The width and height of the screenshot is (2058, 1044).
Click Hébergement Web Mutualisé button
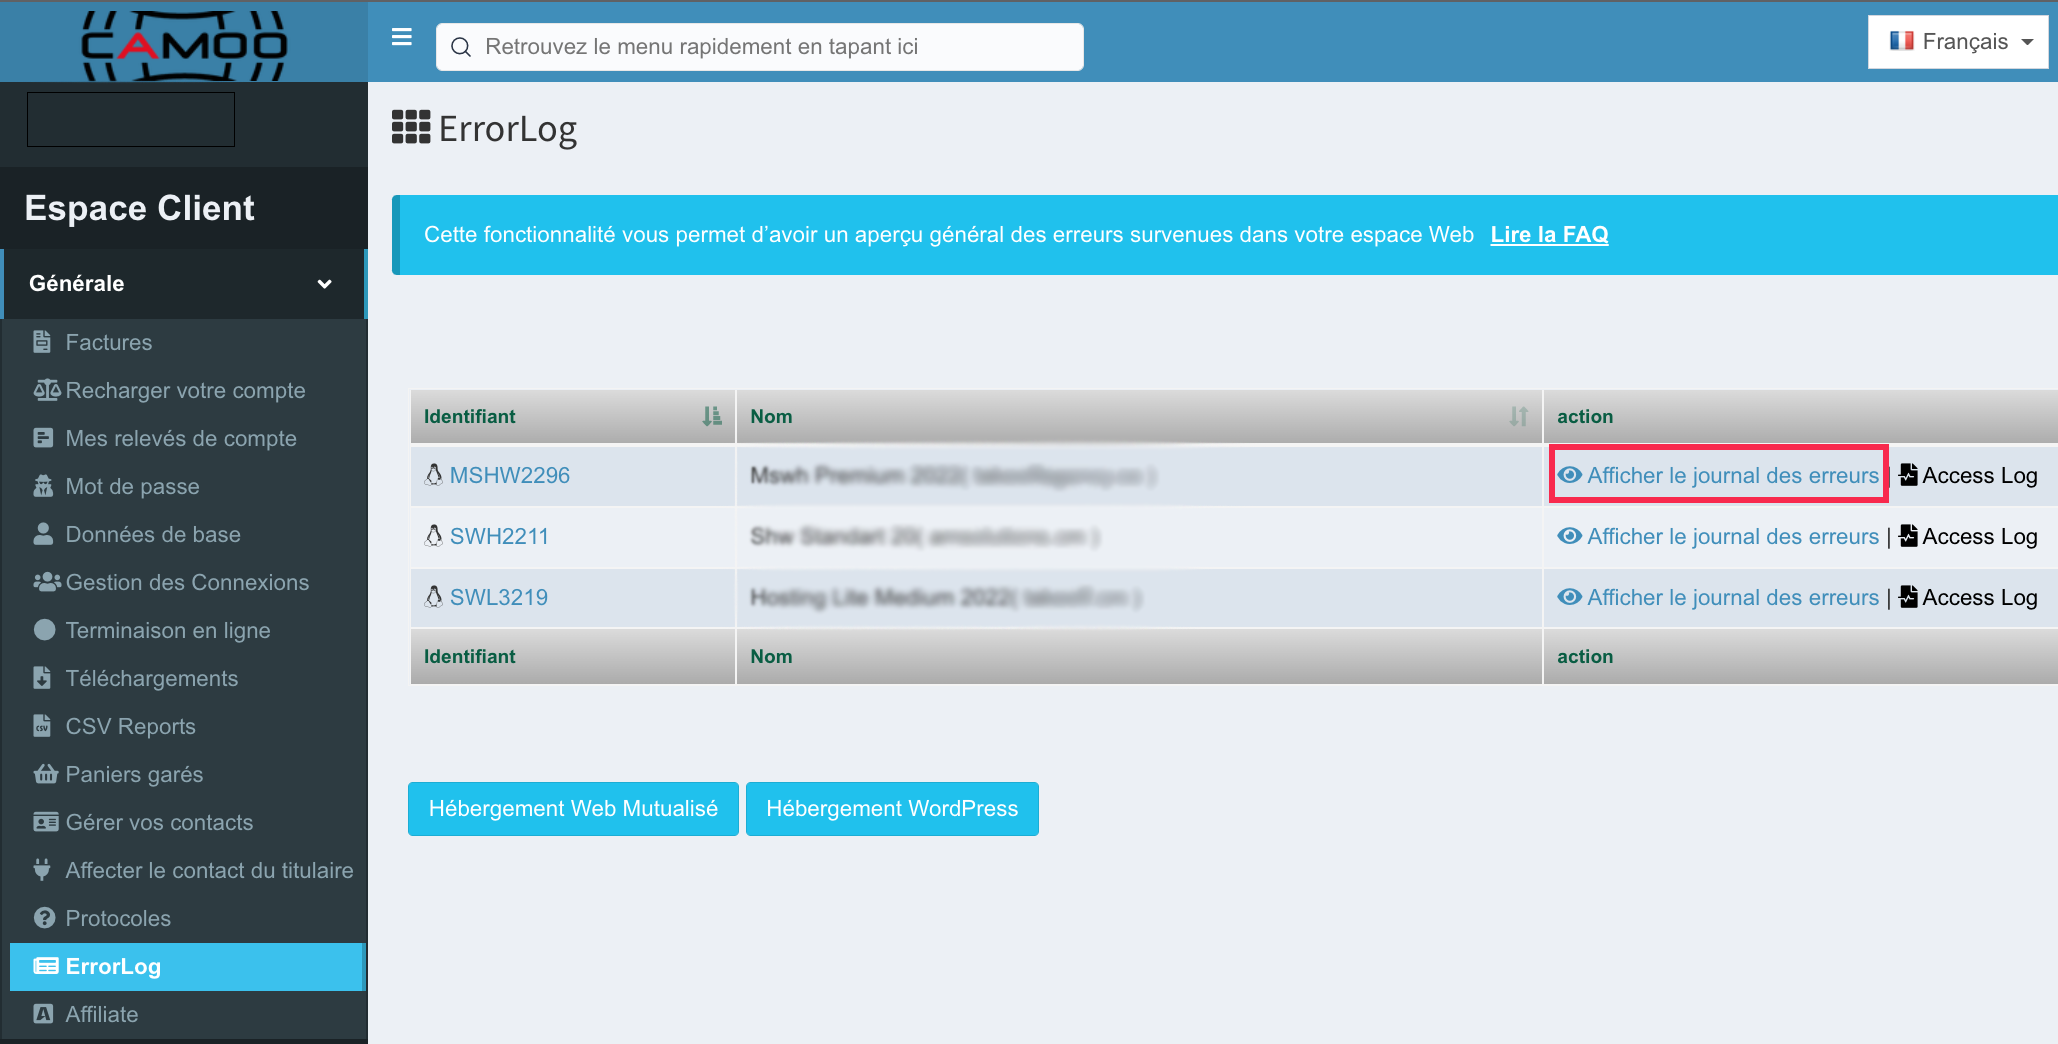(573, 809)
